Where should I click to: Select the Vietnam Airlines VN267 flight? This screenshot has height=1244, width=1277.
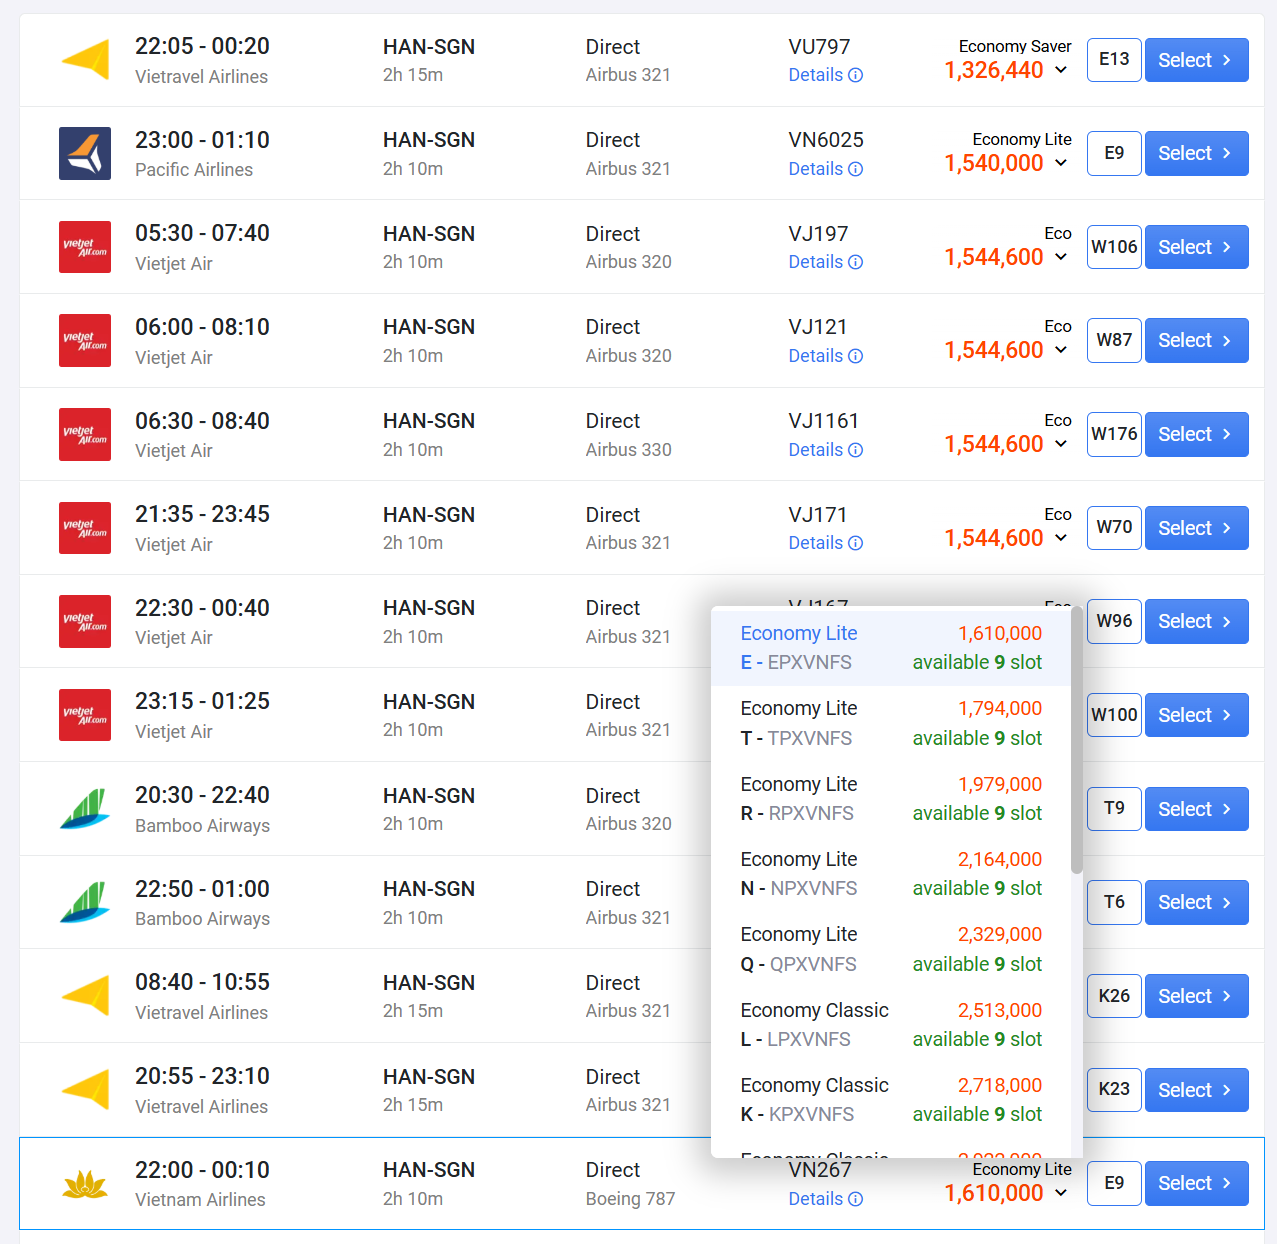tap(1196, 1183)
